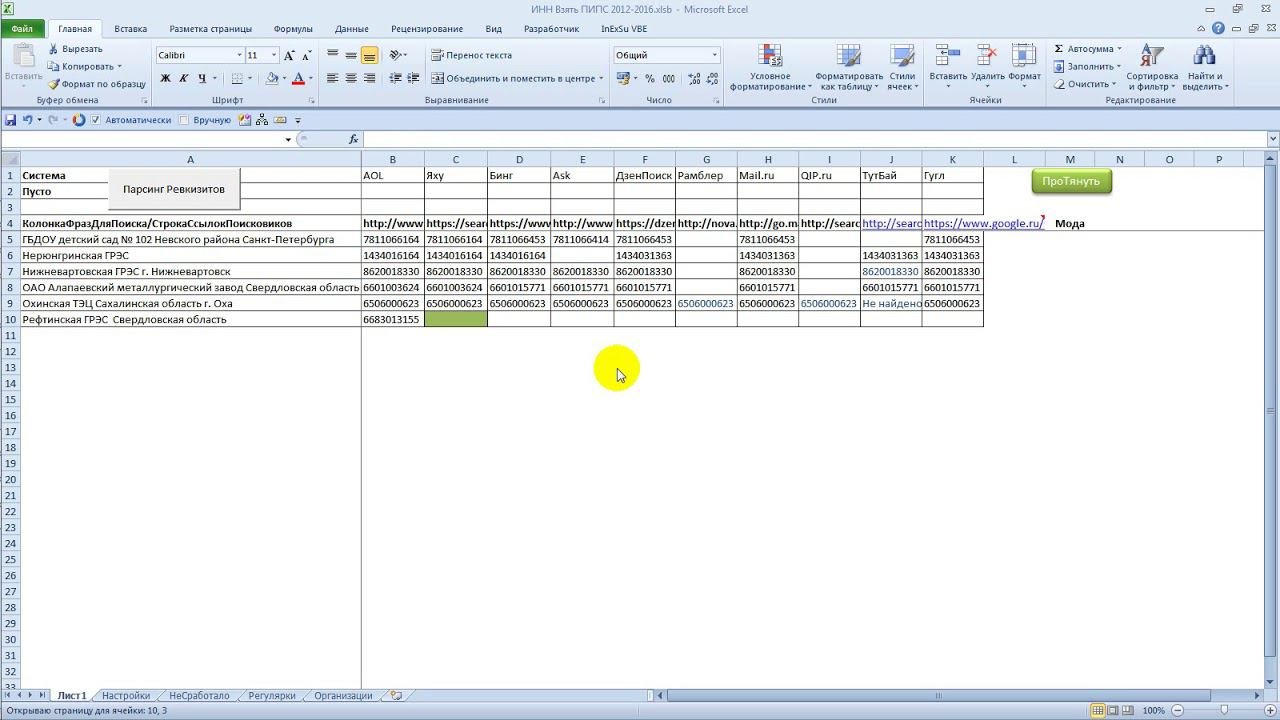Toggle Wrap Text (Перенос текста)

pos(471,55)
